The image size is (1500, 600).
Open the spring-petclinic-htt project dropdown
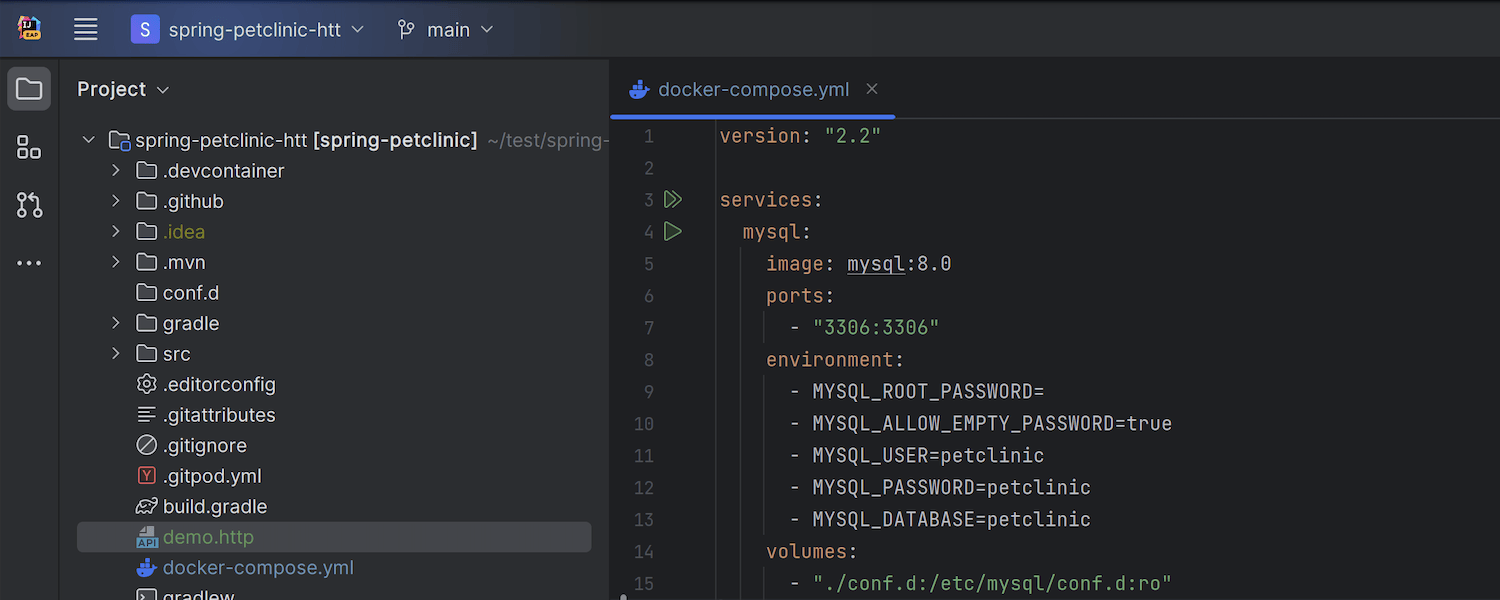click(248, 30)
